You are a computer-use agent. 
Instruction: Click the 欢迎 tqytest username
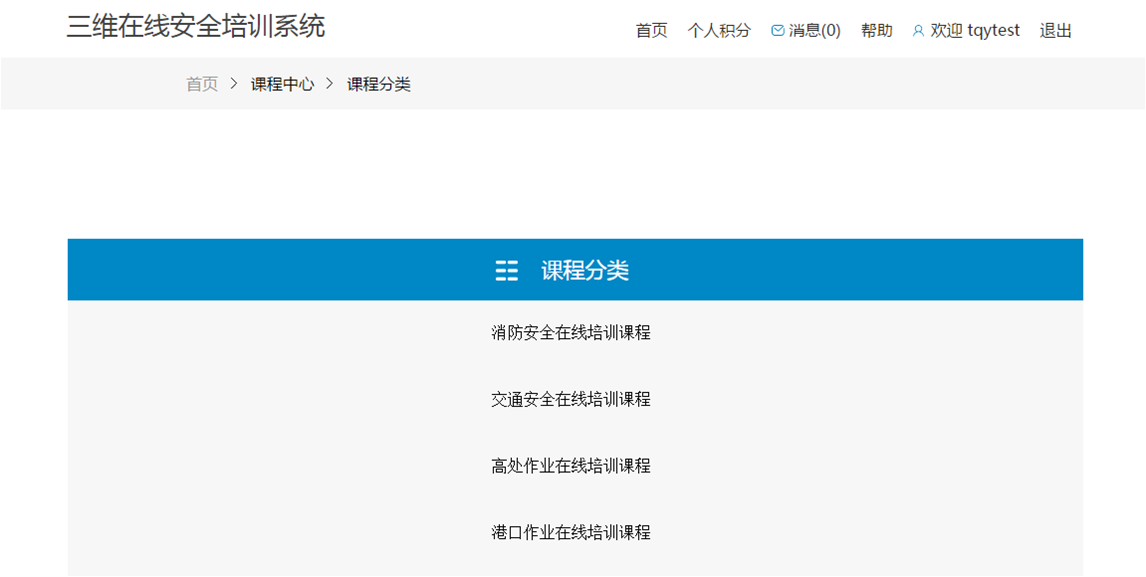tap(975, 31)
